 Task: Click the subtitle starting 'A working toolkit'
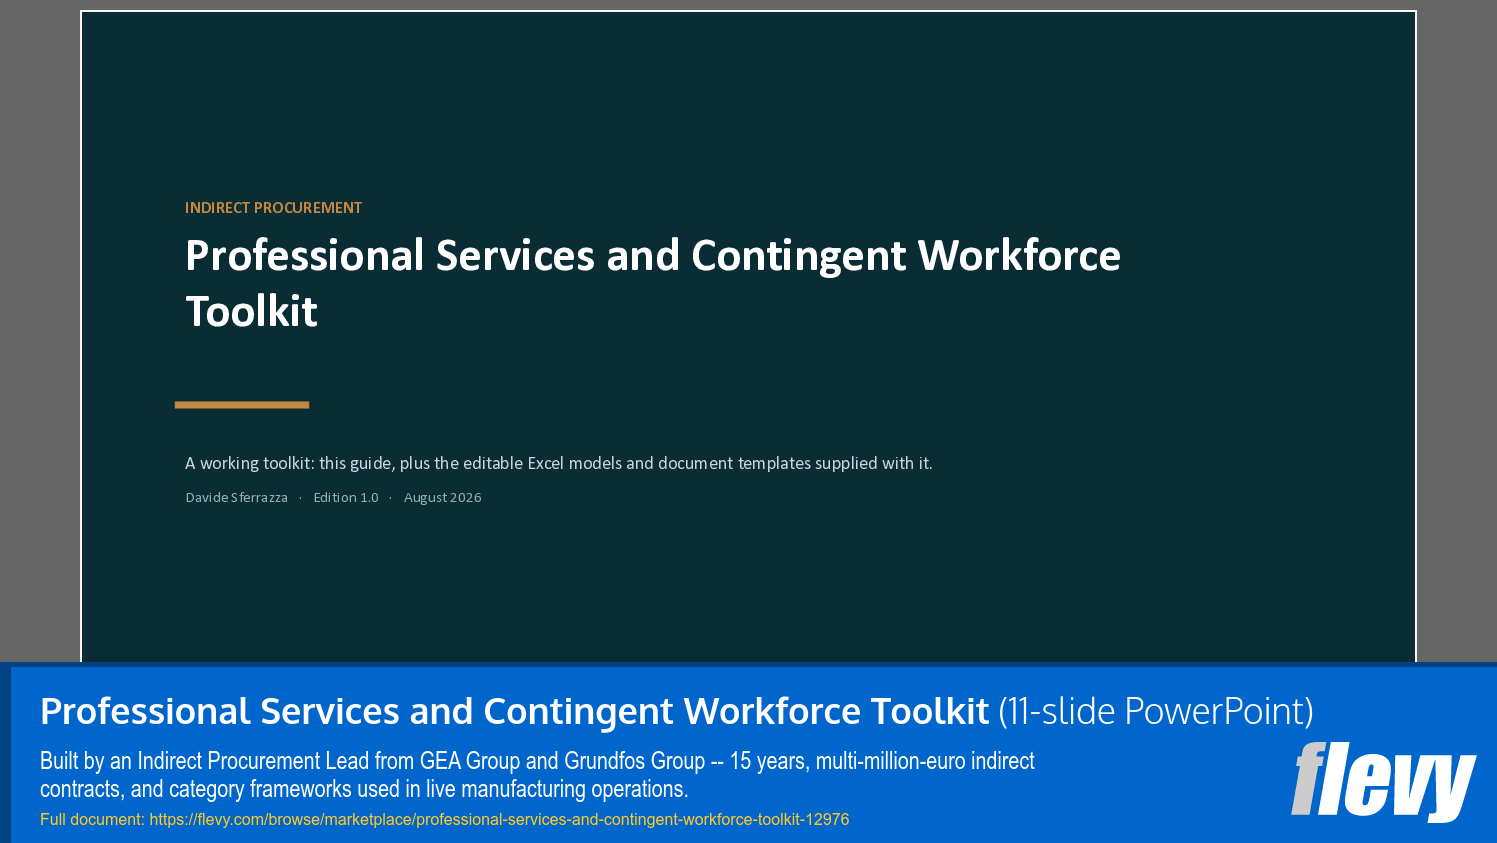tap(558, 463)
